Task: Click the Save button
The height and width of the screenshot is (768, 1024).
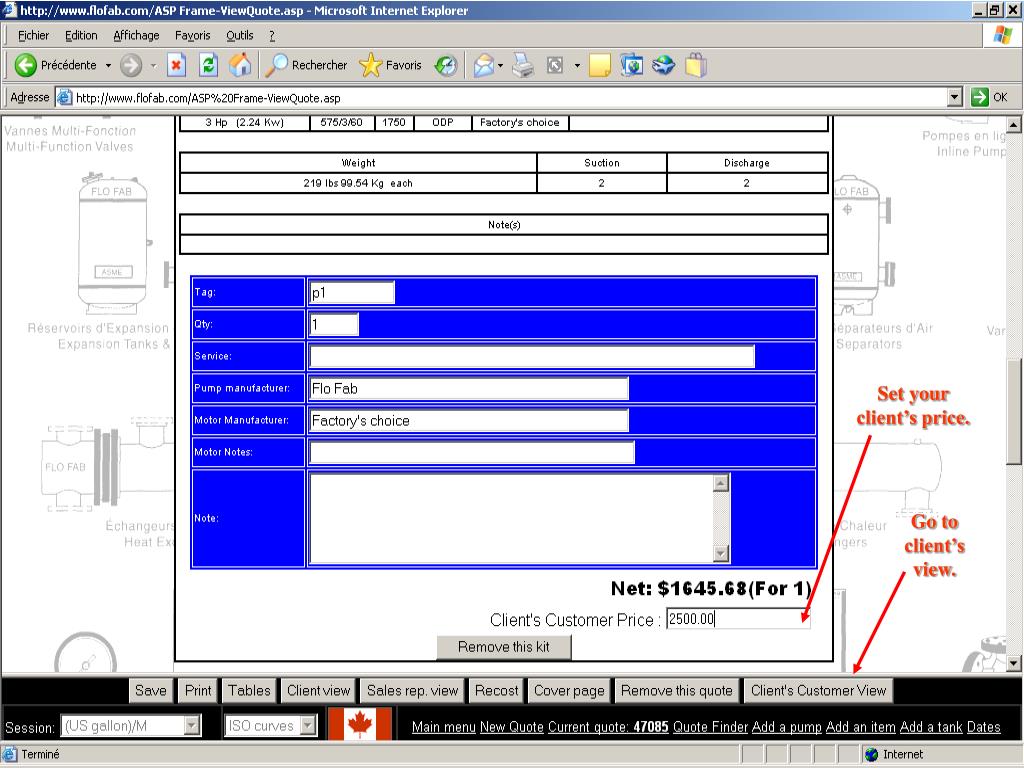Action: pyautogui.click(x=150, y=690)
